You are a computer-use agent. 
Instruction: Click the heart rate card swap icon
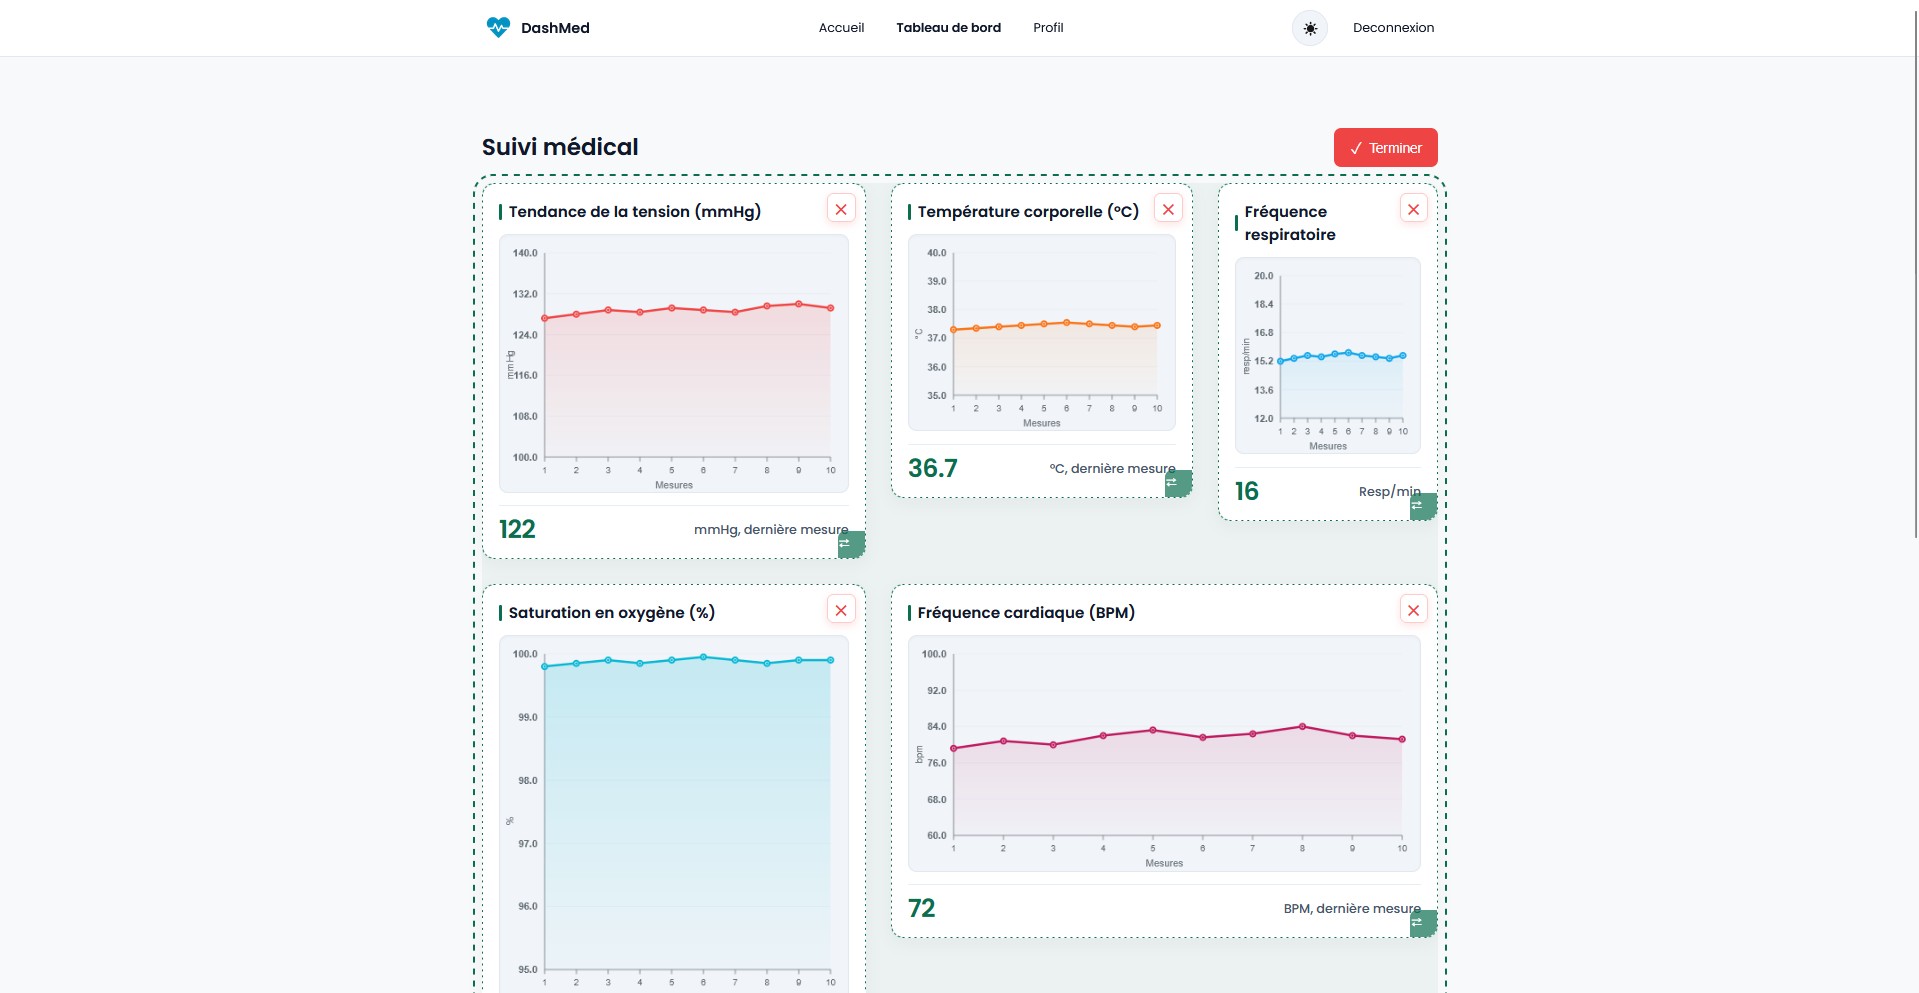1422,923
